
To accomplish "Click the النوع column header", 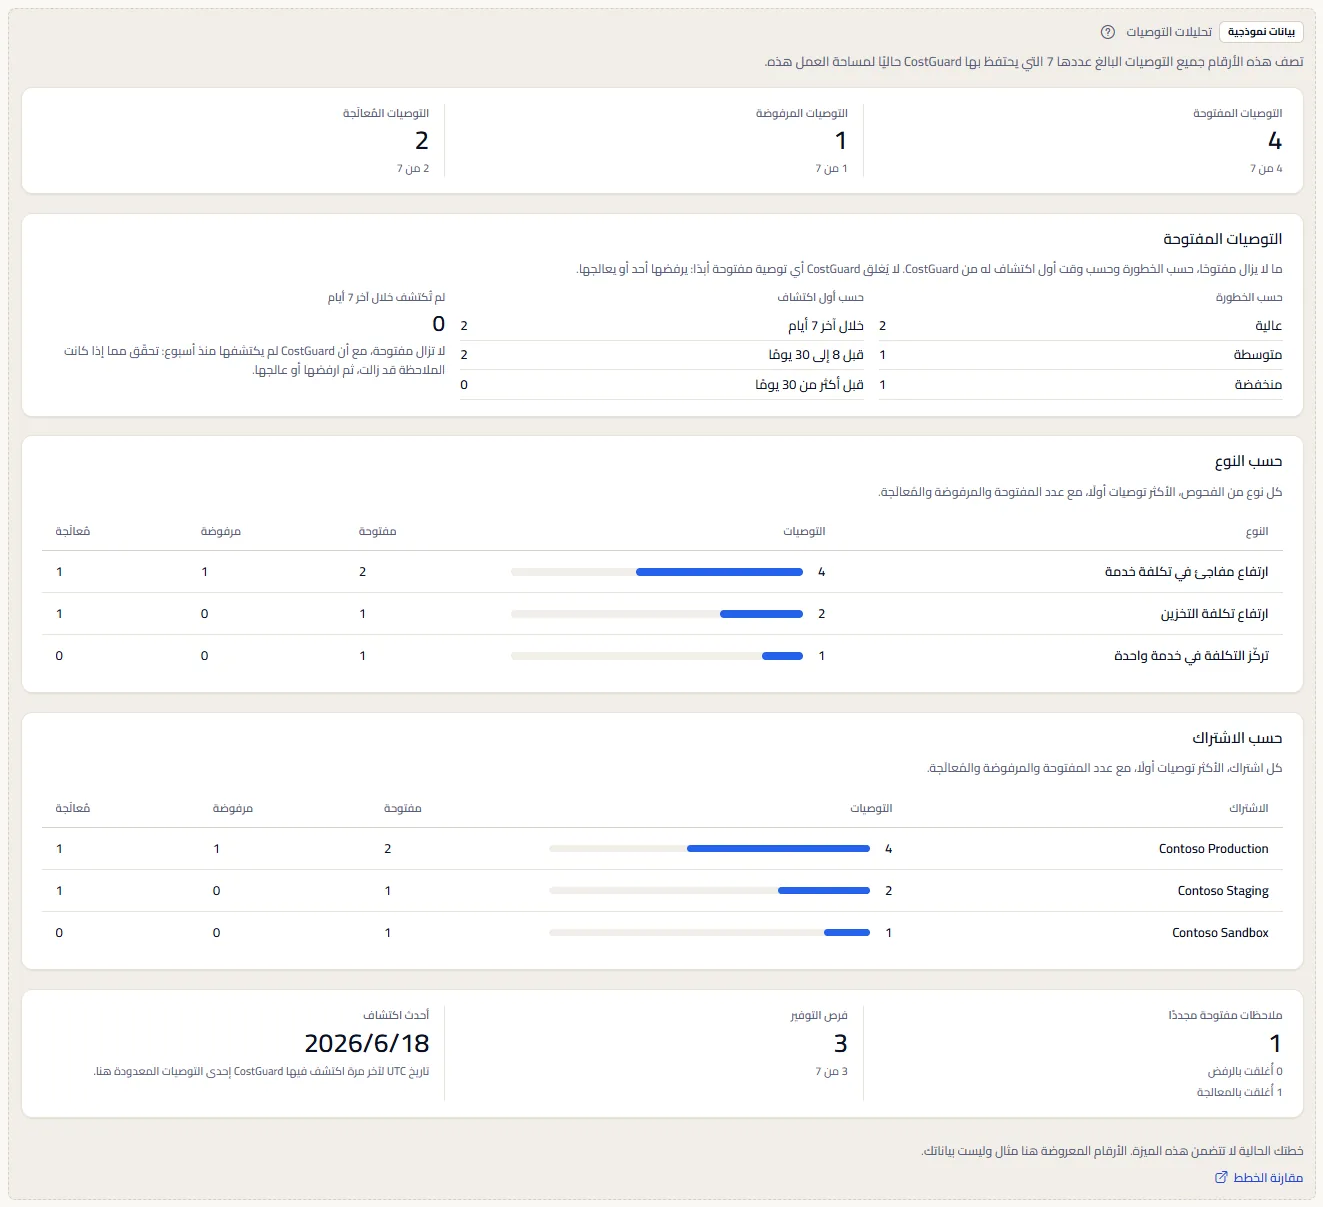I will [1257, 532].
